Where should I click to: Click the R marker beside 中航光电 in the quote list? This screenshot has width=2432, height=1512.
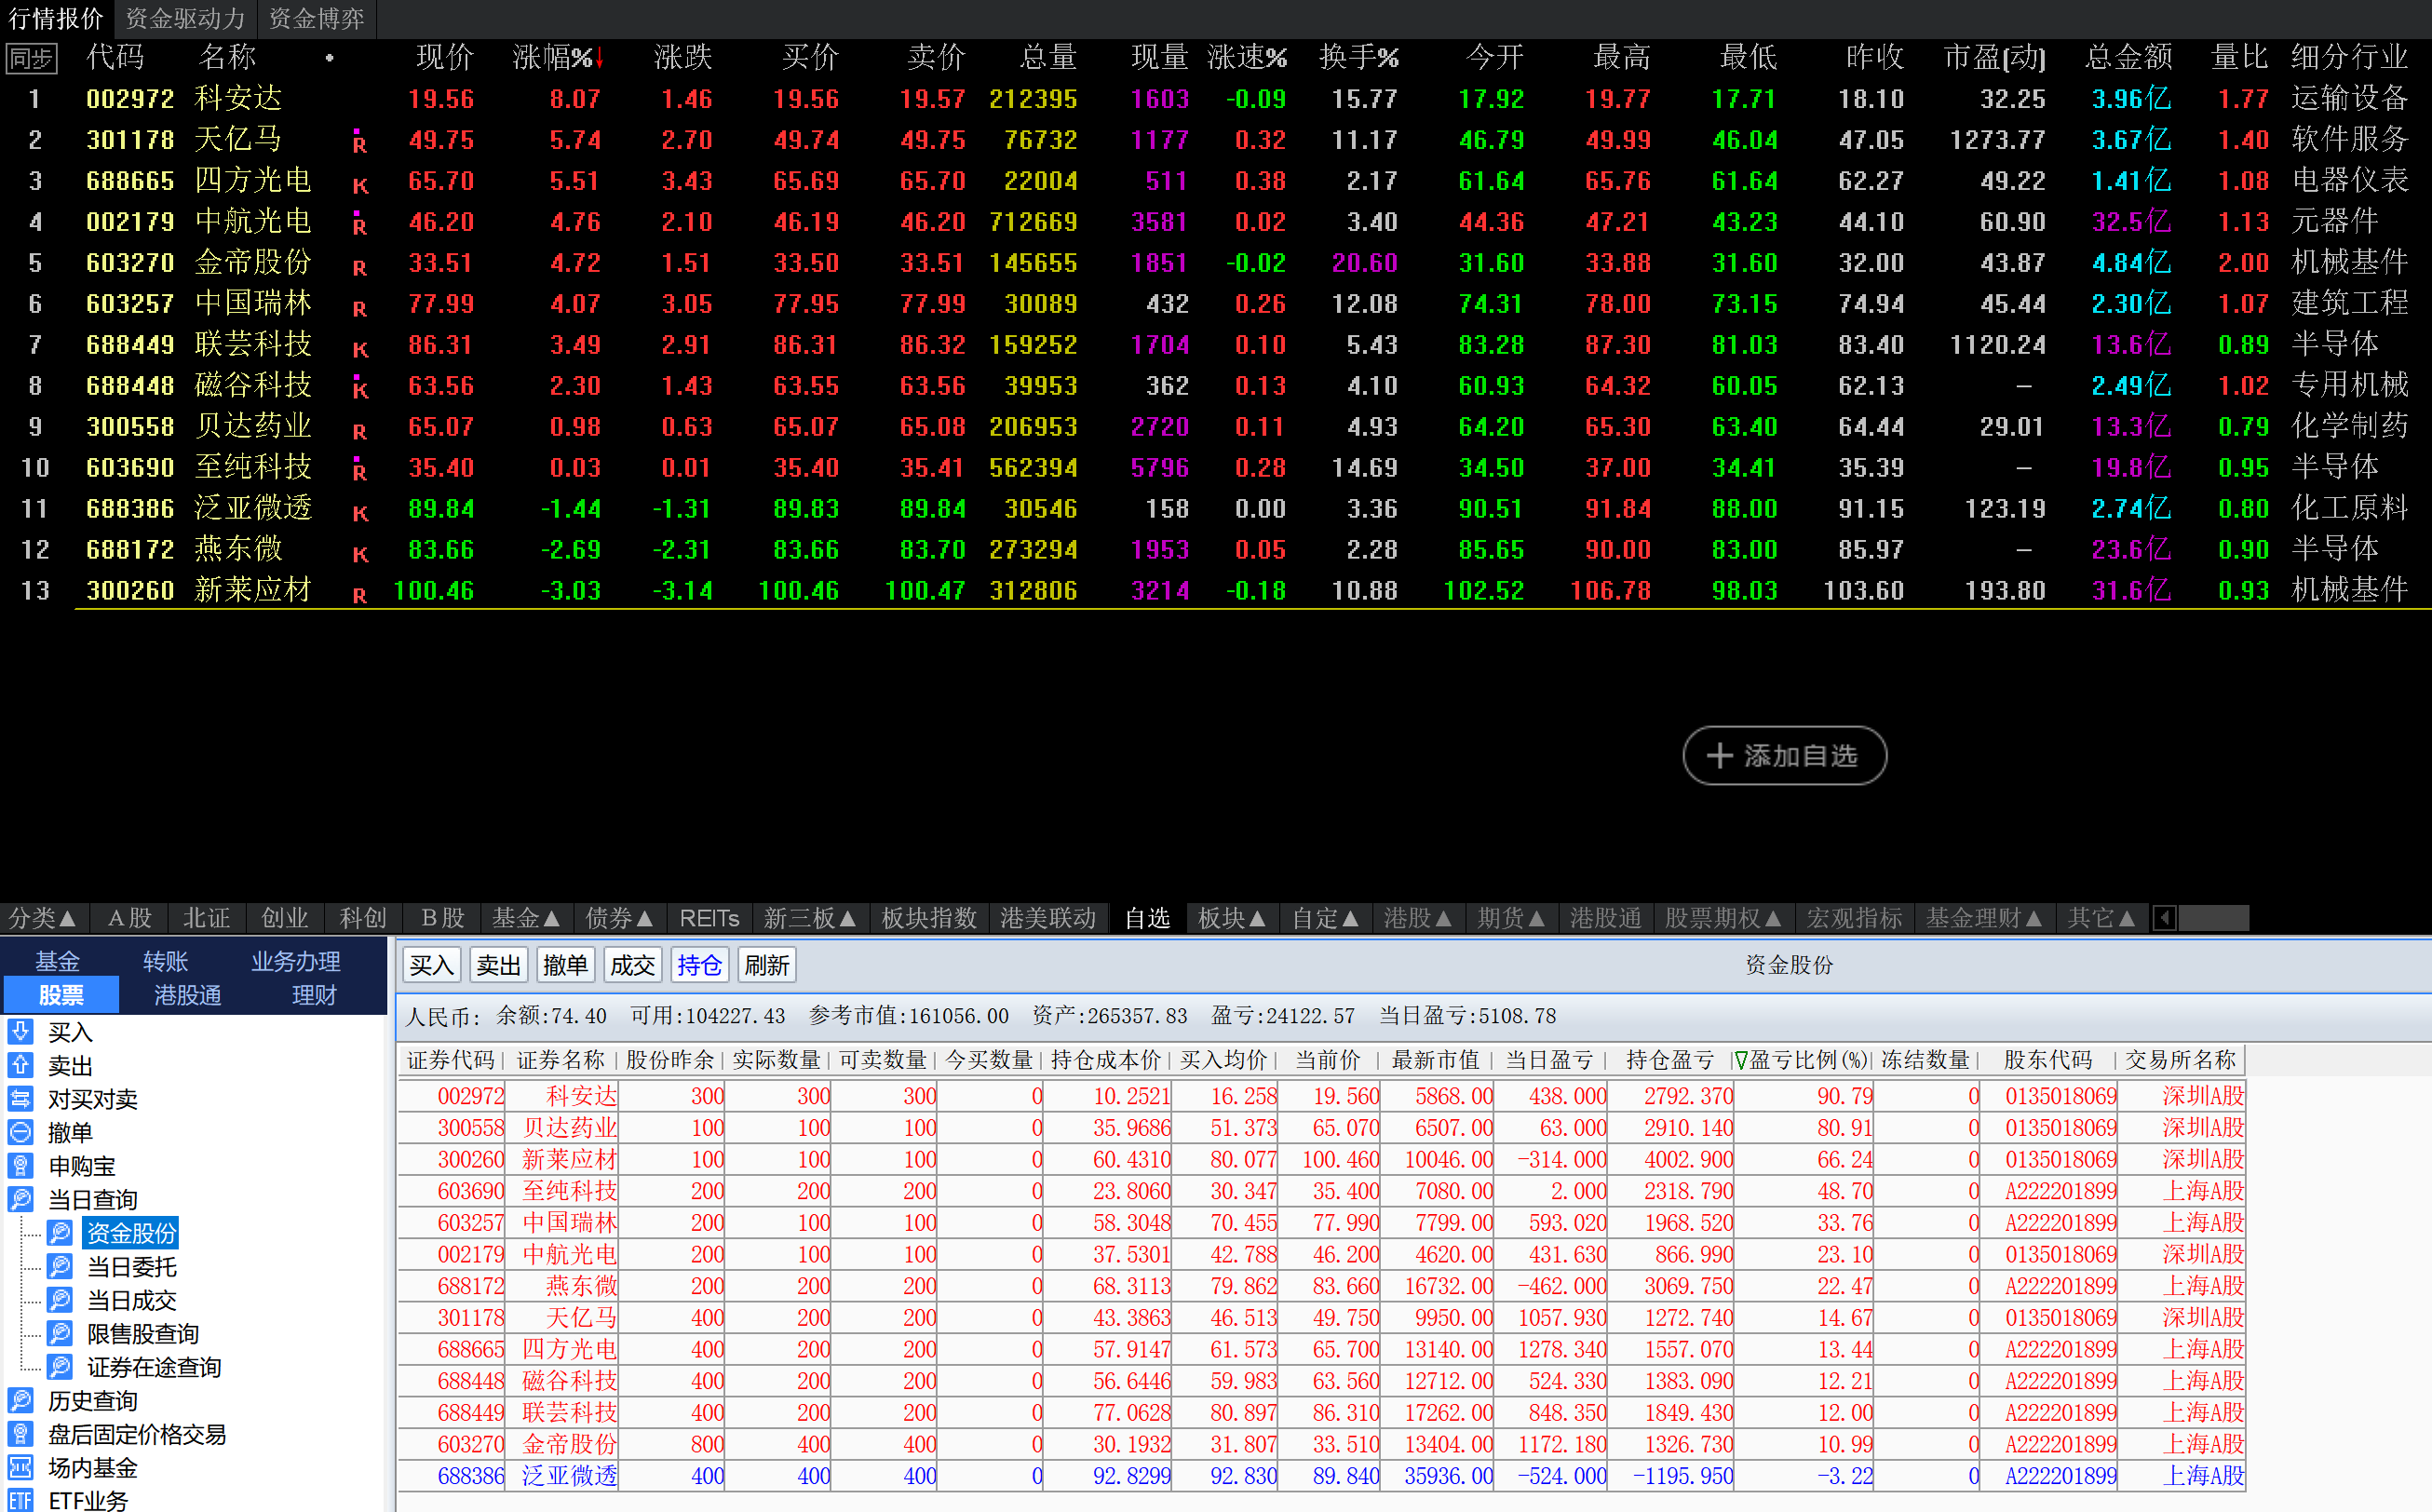click(360, 225)
